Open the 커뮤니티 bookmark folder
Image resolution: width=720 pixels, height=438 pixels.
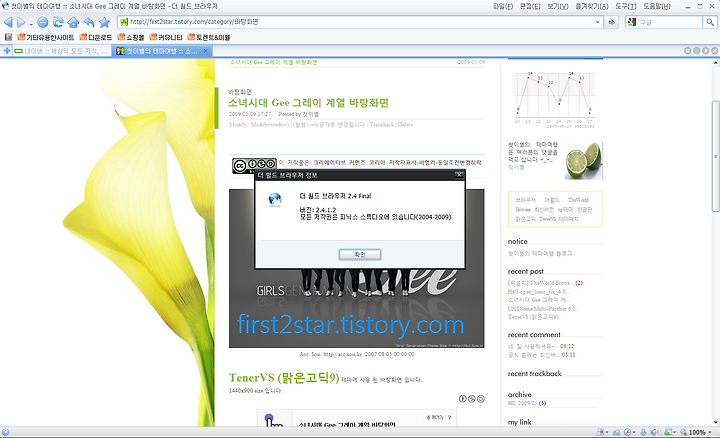tap(166, 37)
